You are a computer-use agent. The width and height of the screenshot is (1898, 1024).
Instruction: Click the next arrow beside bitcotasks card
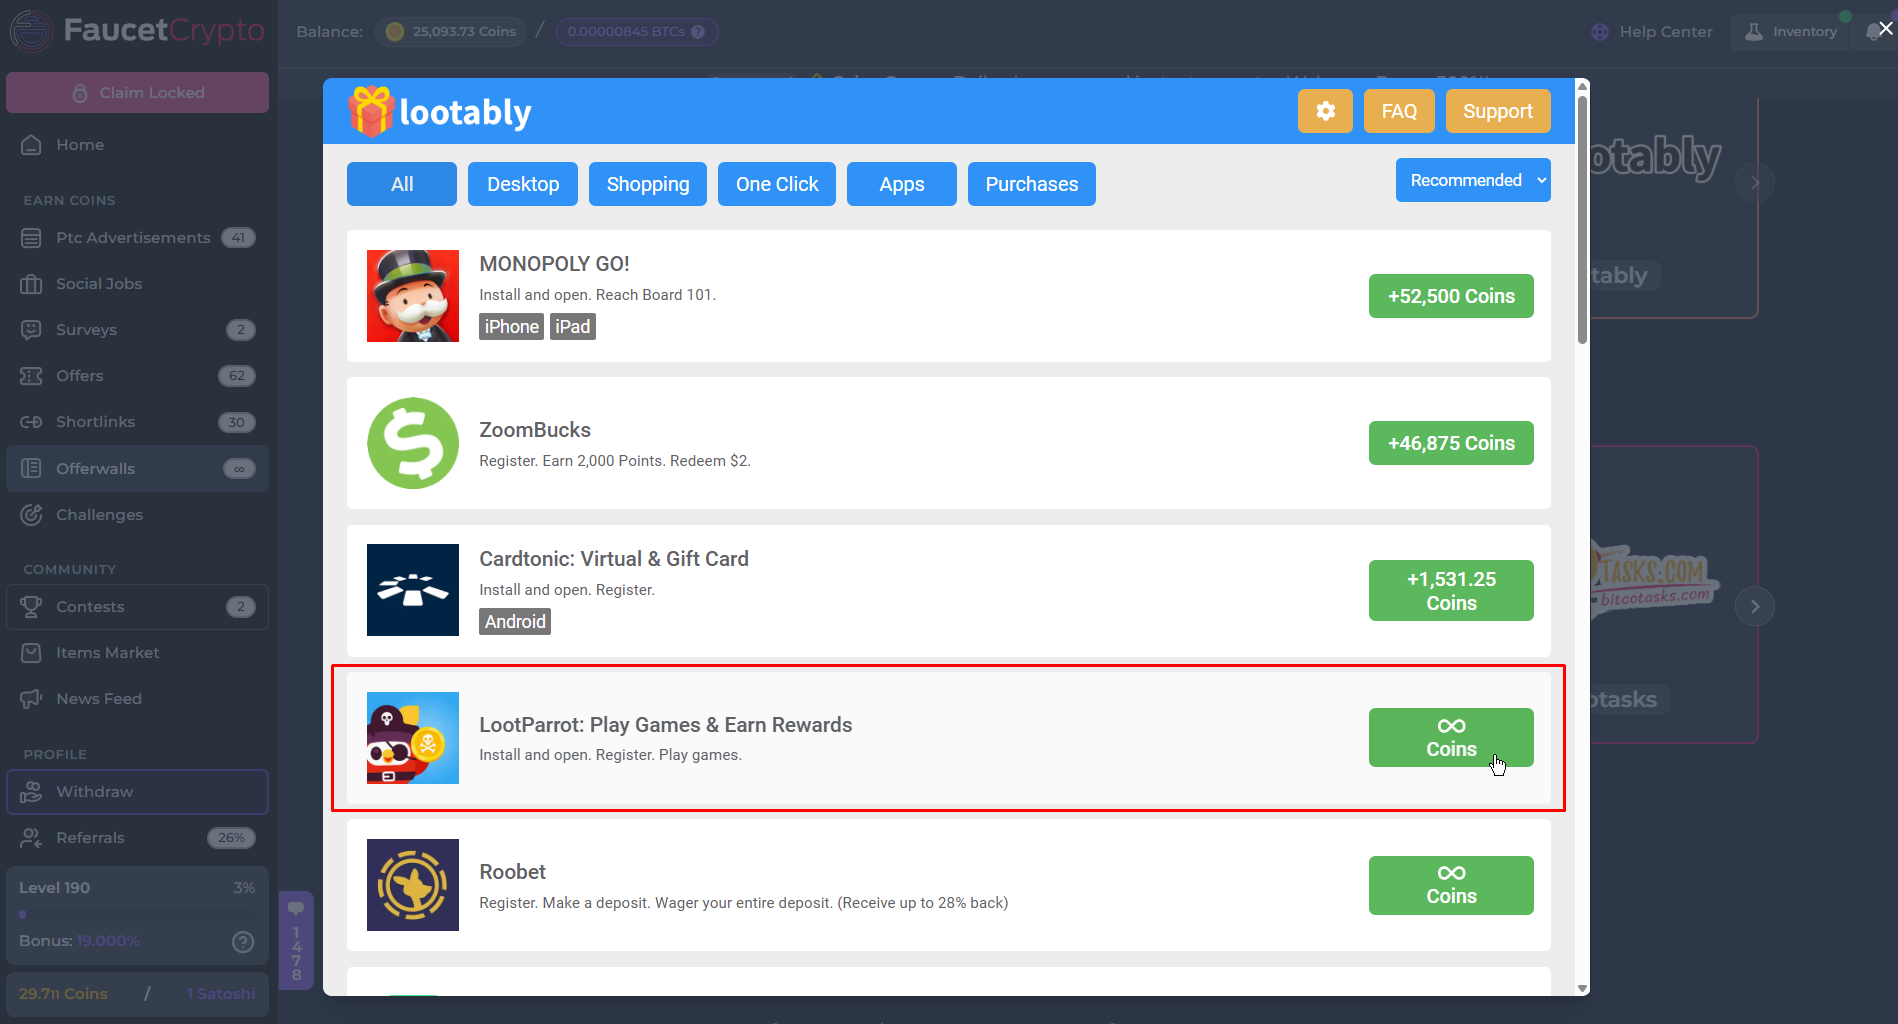1755,607
